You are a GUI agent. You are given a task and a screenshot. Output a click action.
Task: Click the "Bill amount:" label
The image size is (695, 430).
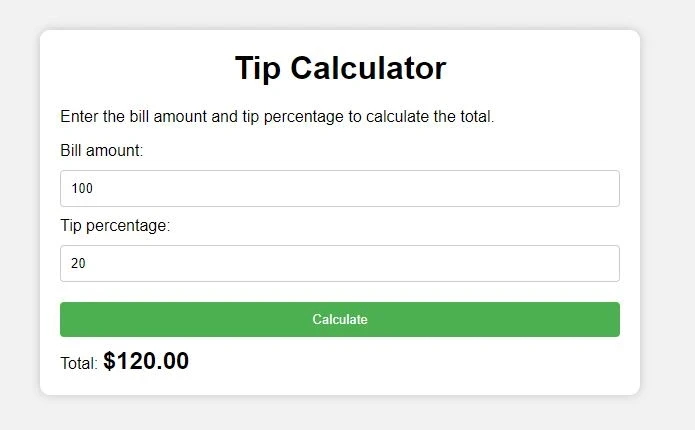click(102, 151)
